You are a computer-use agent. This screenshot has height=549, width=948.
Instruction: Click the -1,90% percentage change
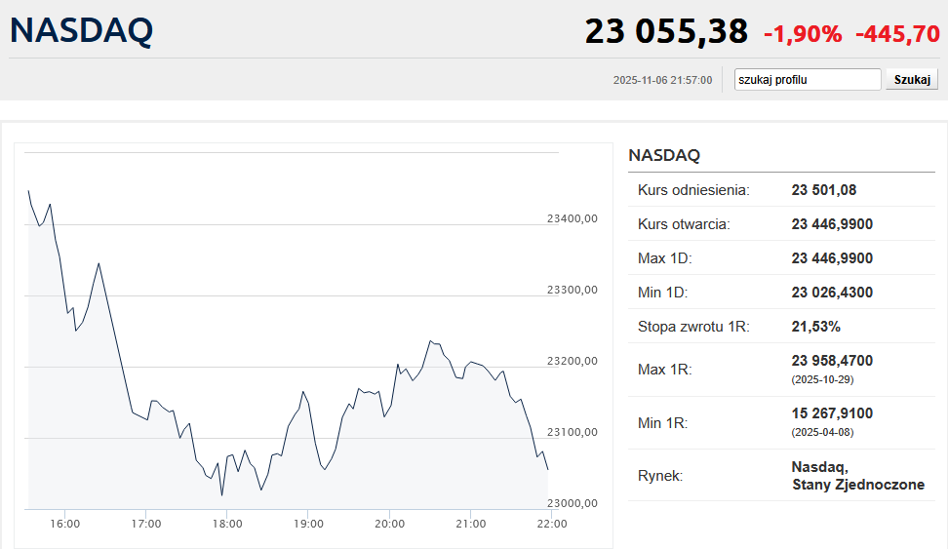point(803,34)
